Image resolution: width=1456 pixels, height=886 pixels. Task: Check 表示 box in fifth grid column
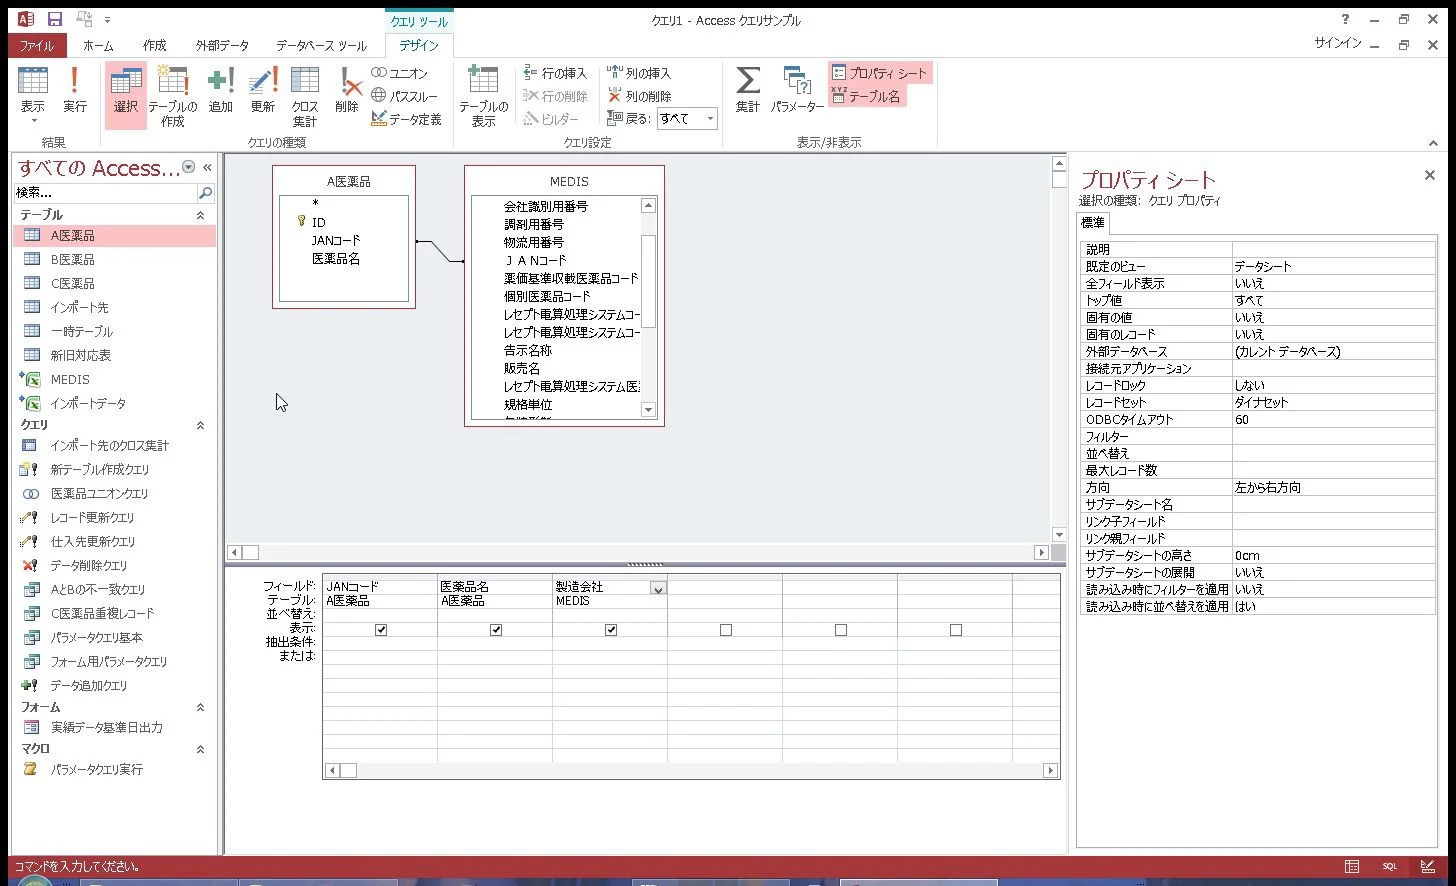pyautogui.click(x=841, y=630)
